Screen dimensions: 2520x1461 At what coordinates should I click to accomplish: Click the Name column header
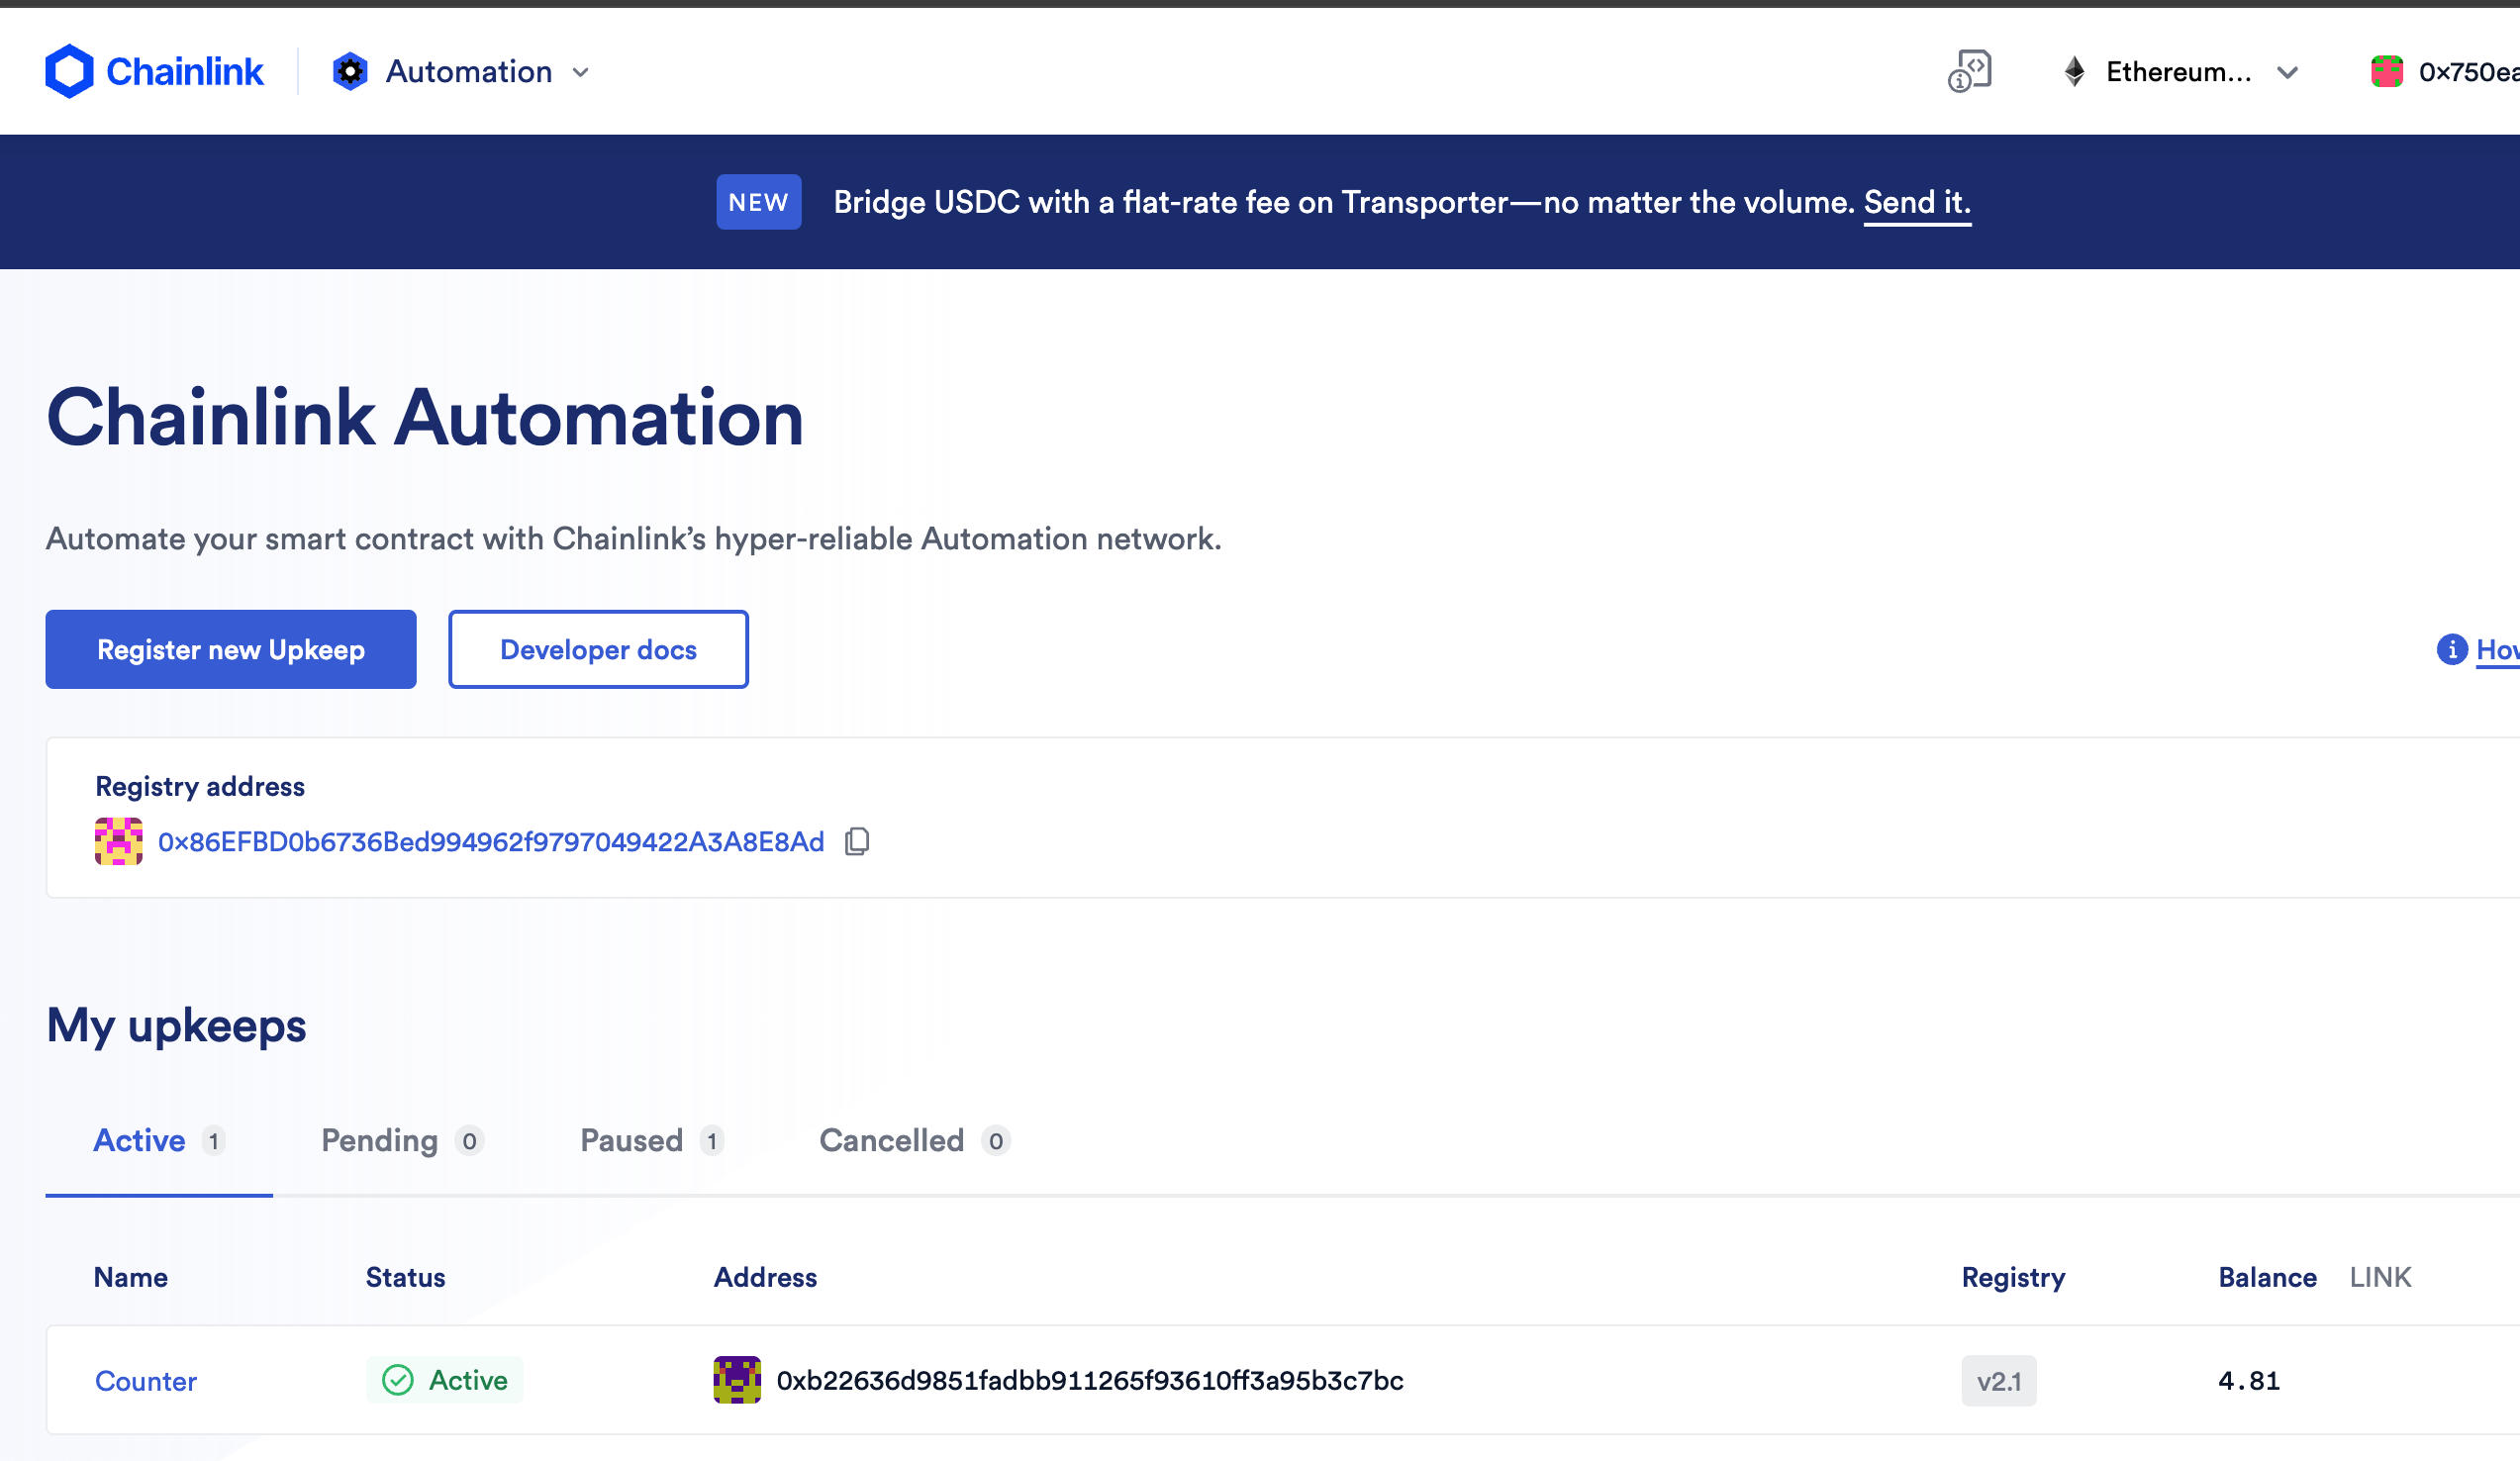pos(131,1277)
